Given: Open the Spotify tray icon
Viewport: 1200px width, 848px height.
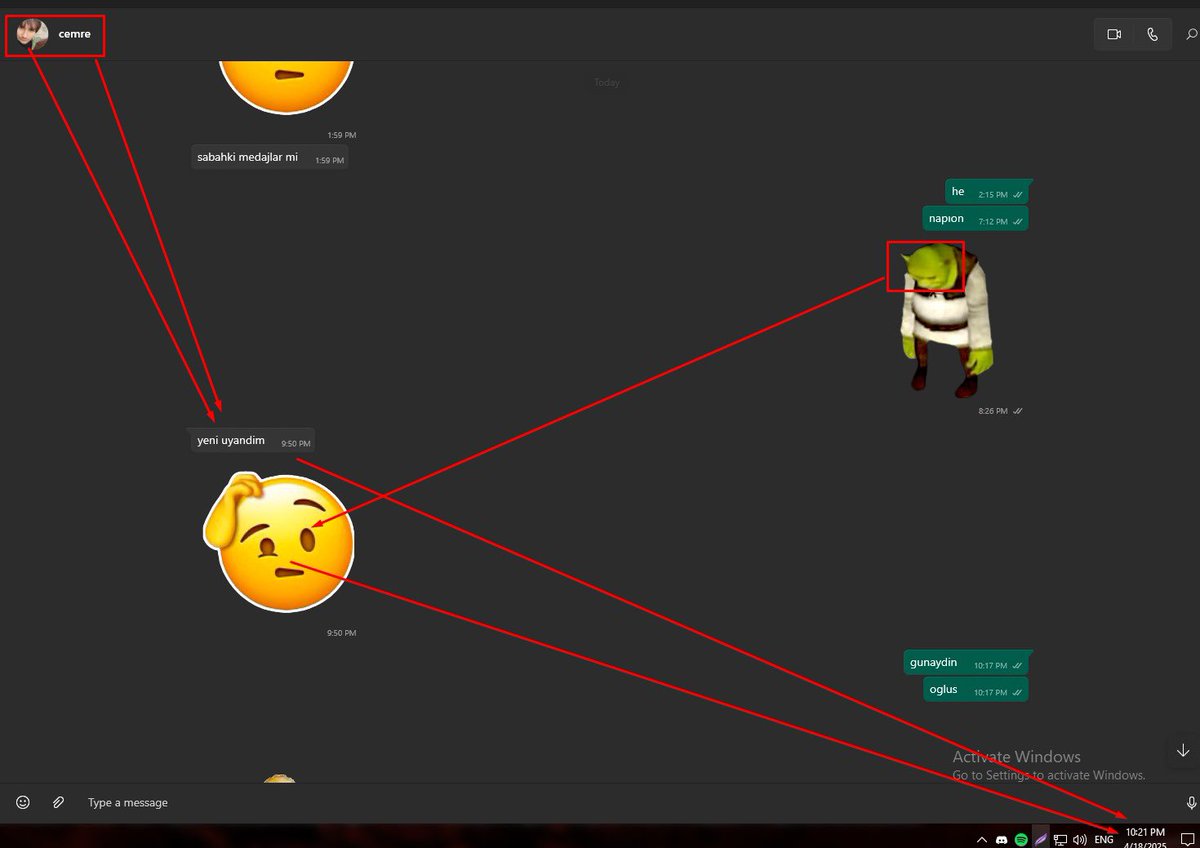Looking at the screenshot, I should pos(1021,839).
